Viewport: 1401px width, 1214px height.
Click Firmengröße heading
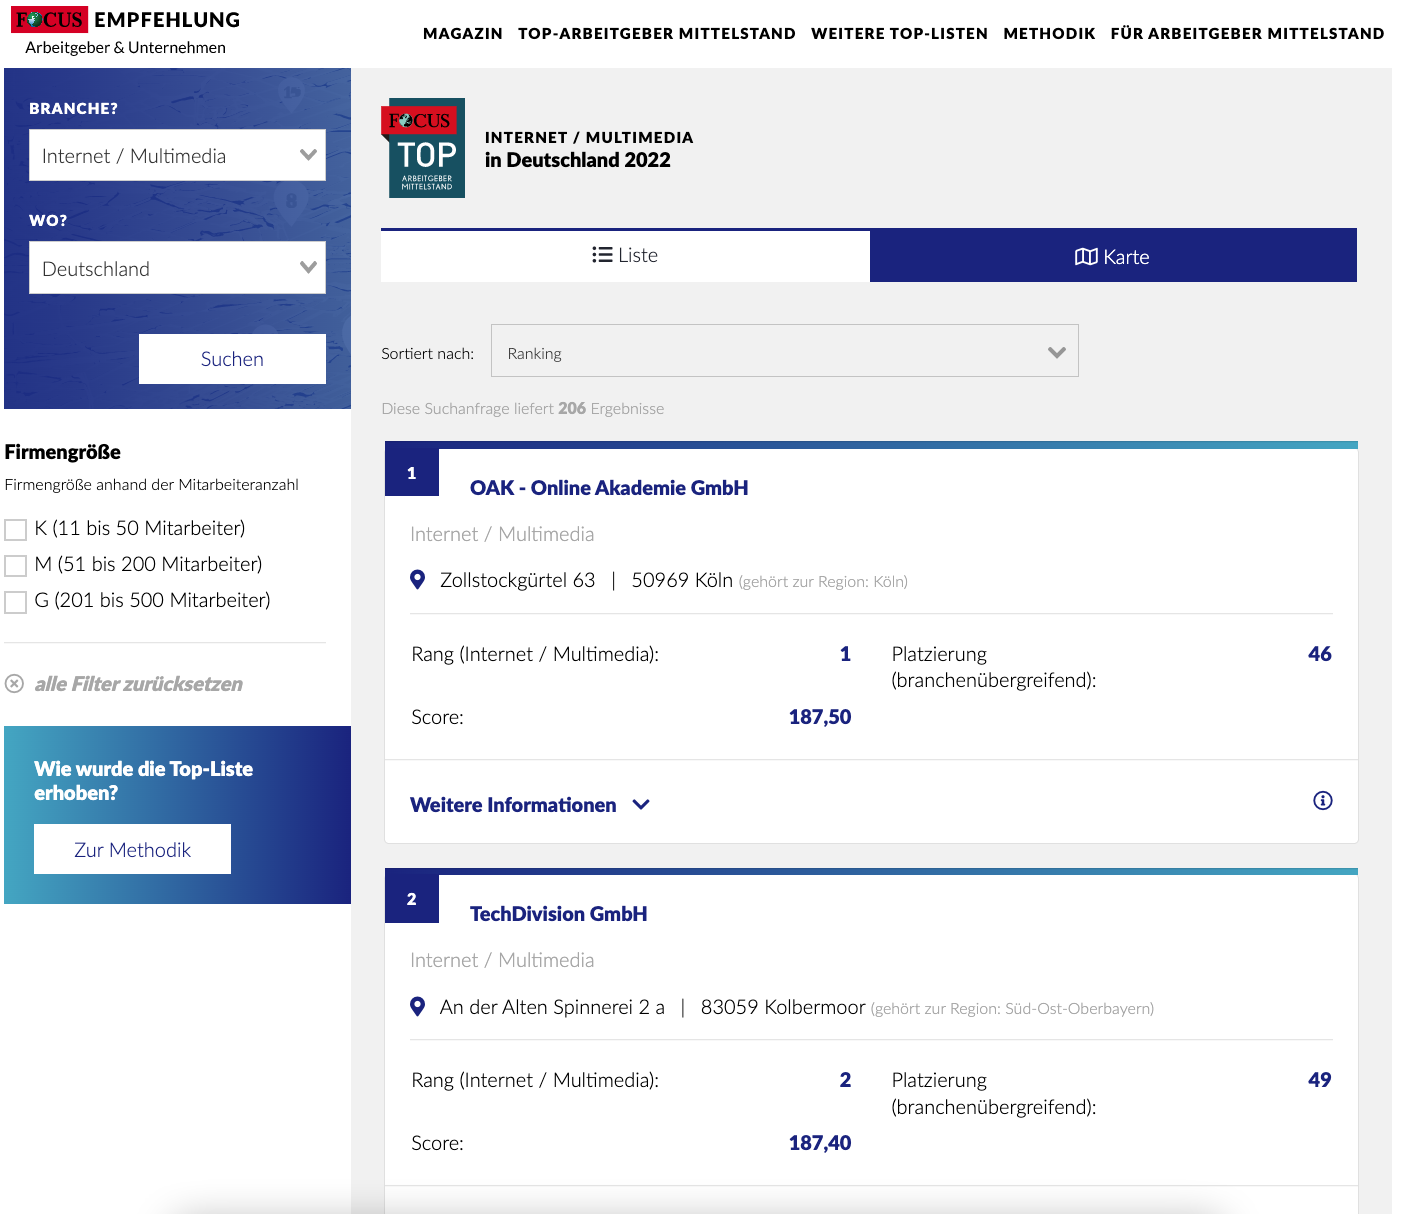[x=63, y=452]
